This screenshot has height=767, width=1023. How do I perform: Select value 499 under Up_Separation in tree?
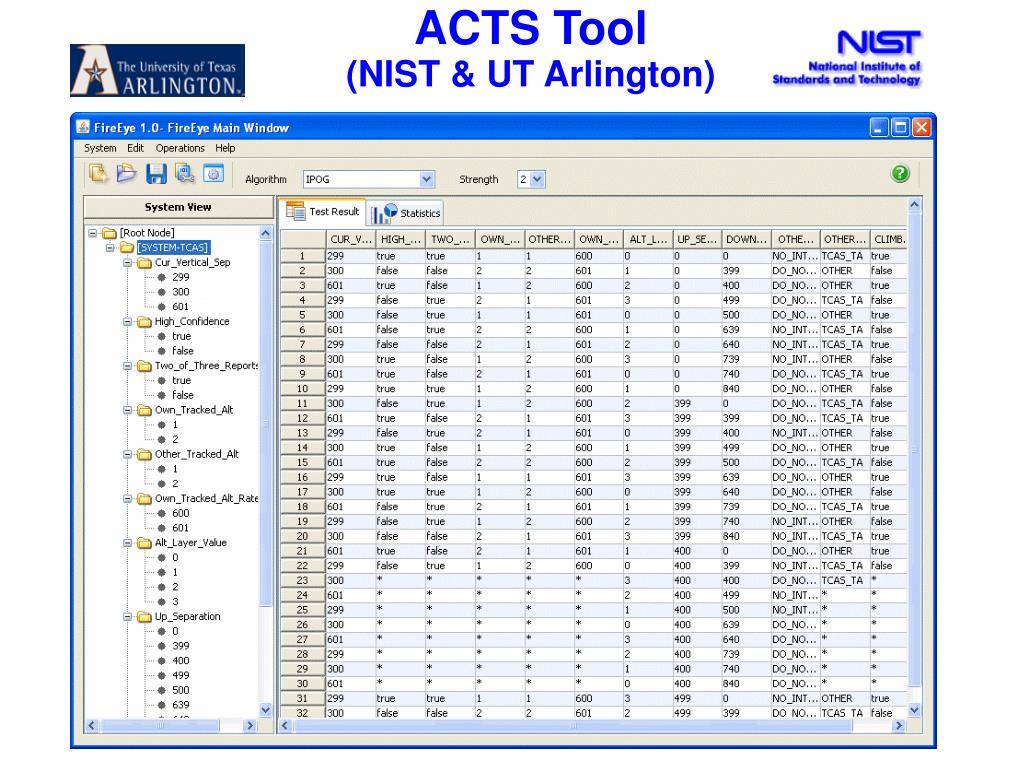pos(181,676)
